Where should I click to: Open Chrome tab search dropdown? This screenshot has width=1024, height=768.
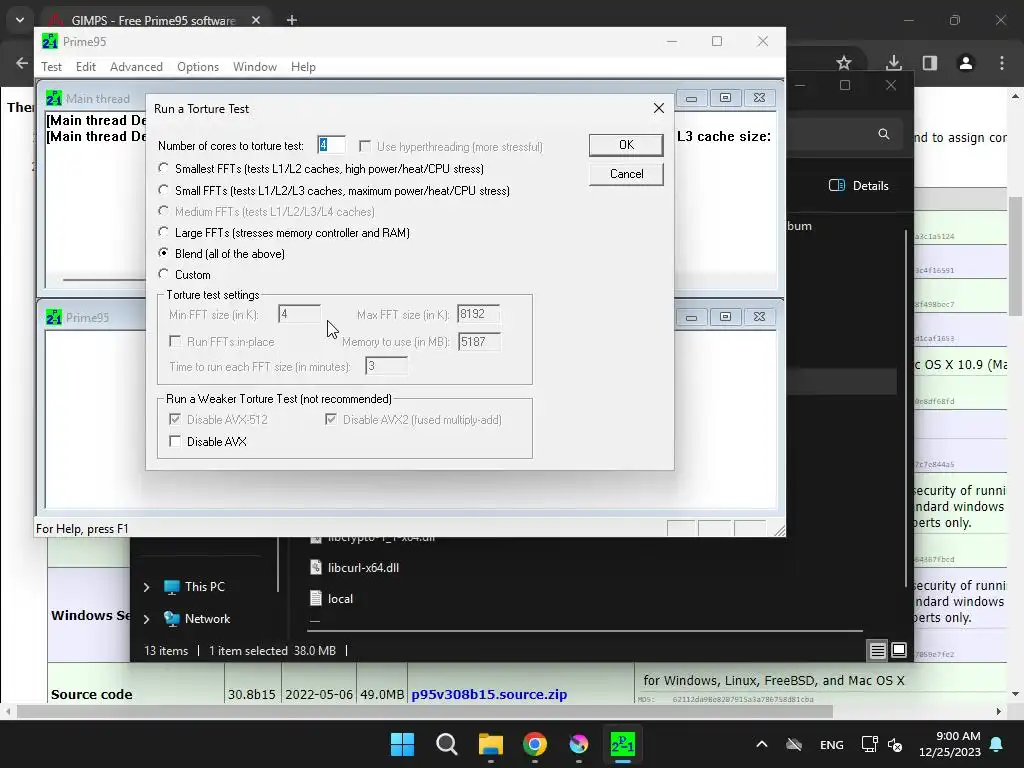click(x=20, y=20)
